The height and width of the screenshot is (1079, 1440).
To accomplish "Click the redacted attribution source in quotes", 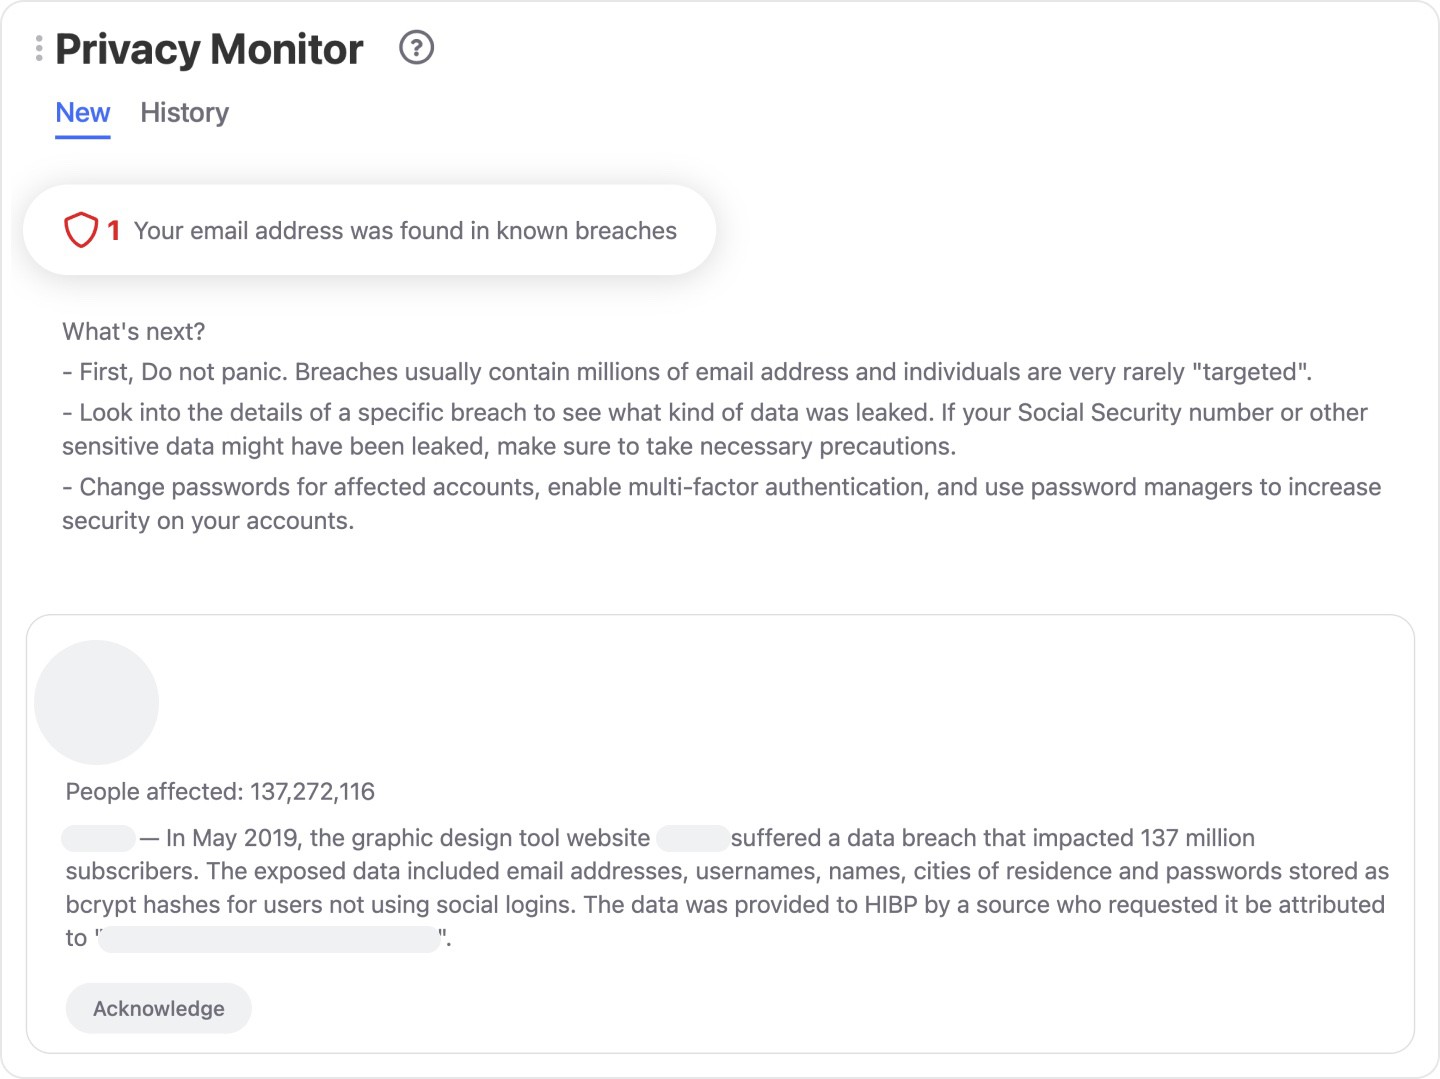I will (x=270, y=939).
